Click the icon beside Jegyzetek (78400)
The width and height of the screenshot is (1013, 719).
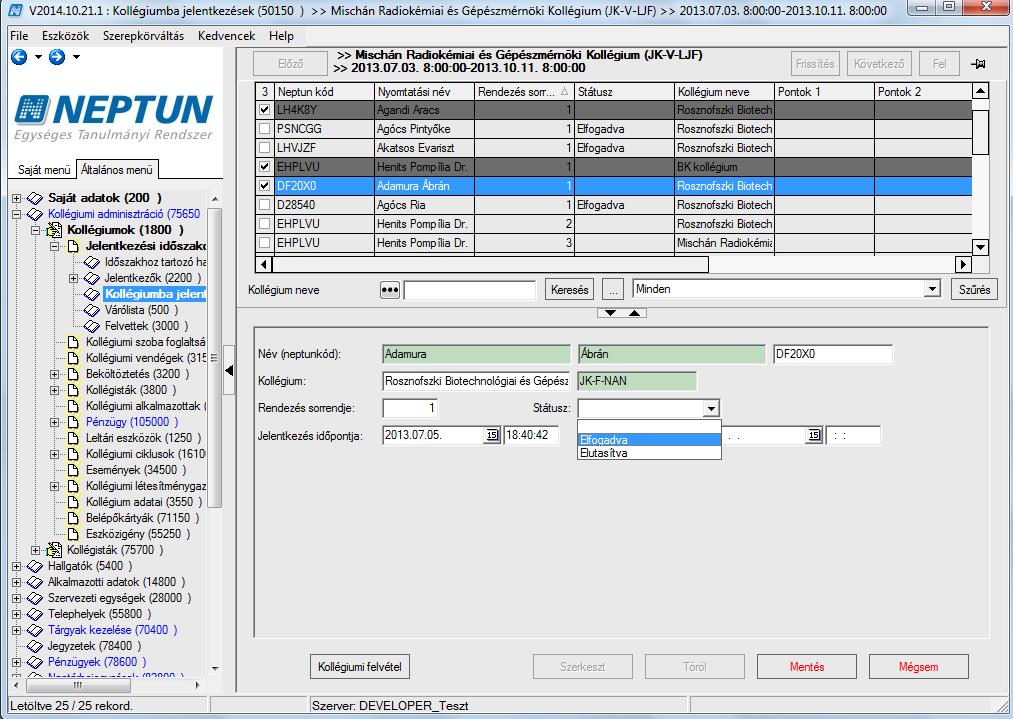[35, 646]
